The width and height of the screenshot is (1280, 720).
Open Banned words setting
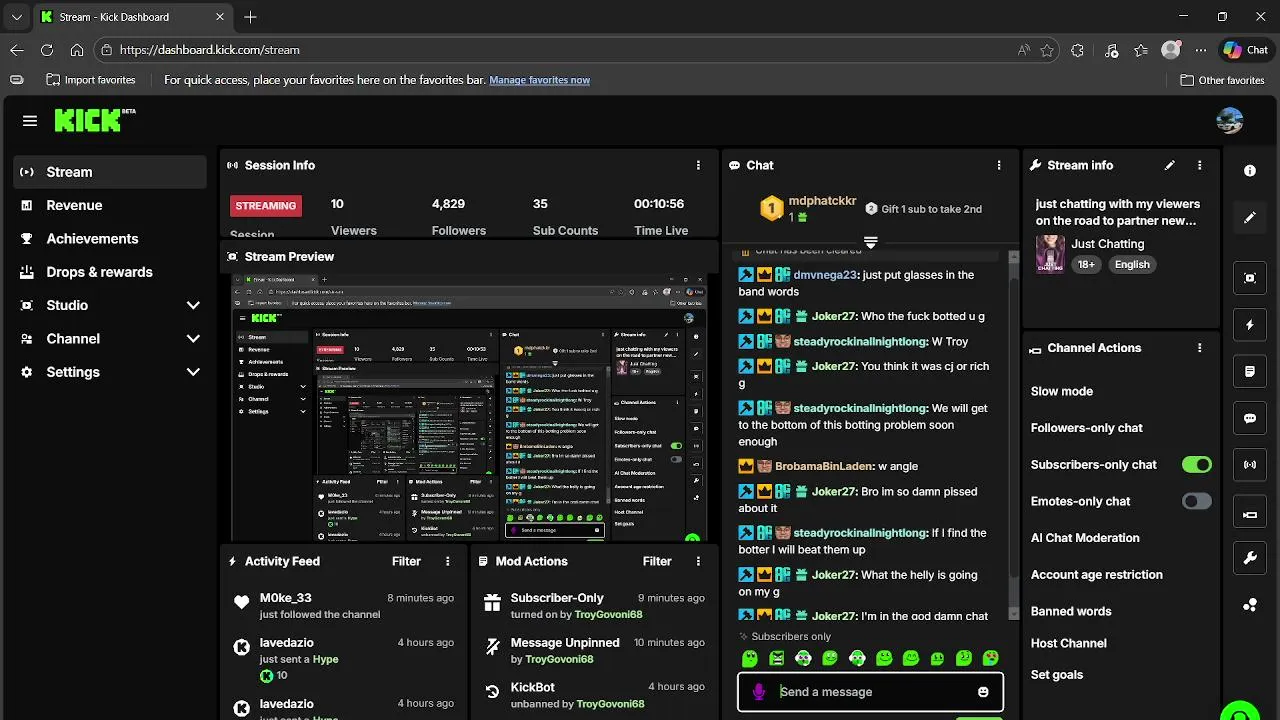pos(1071,611)
